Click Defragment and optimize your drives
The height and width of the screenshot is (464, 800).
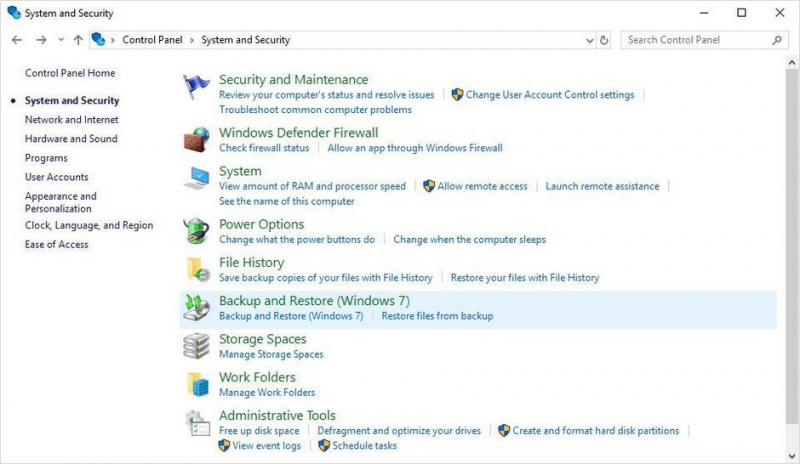tap(399, 430)
